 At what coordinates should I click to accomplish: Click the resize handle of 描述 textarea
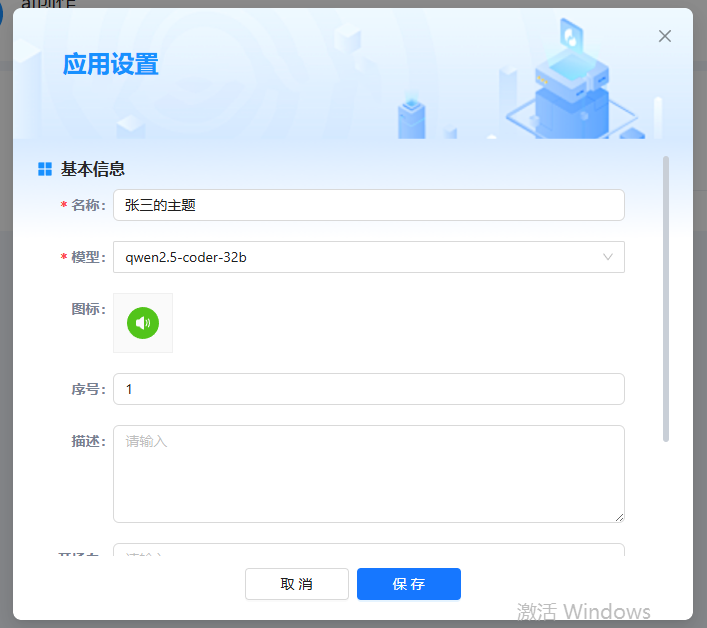(x=619, y=516)
